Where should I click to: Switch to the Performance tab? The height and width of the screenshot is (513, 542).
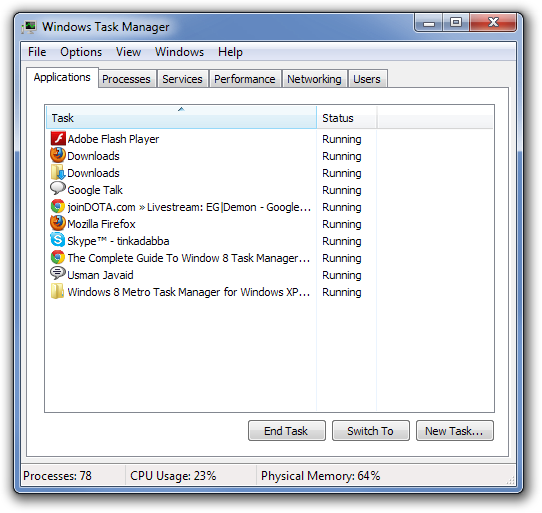(x=245, y=79)
